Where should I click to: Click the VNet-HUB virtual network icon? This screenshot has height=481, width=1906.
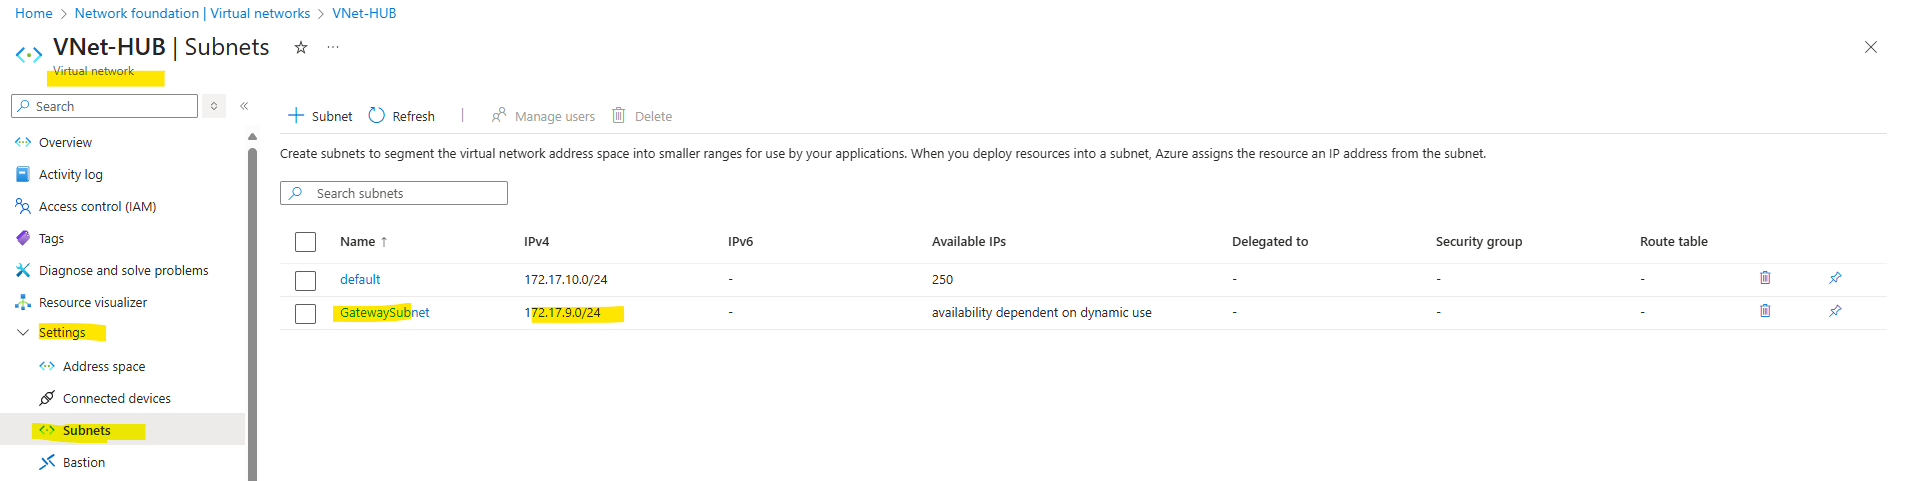29,55
